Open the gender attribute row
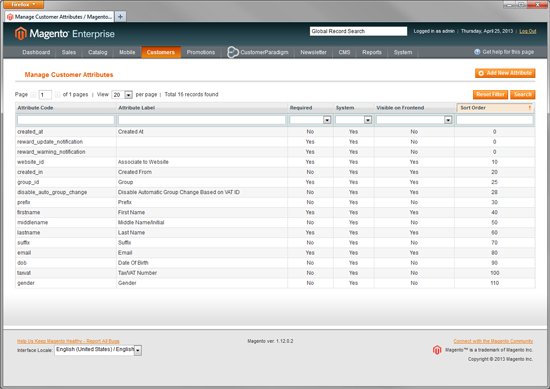 (x=275, y=283)
